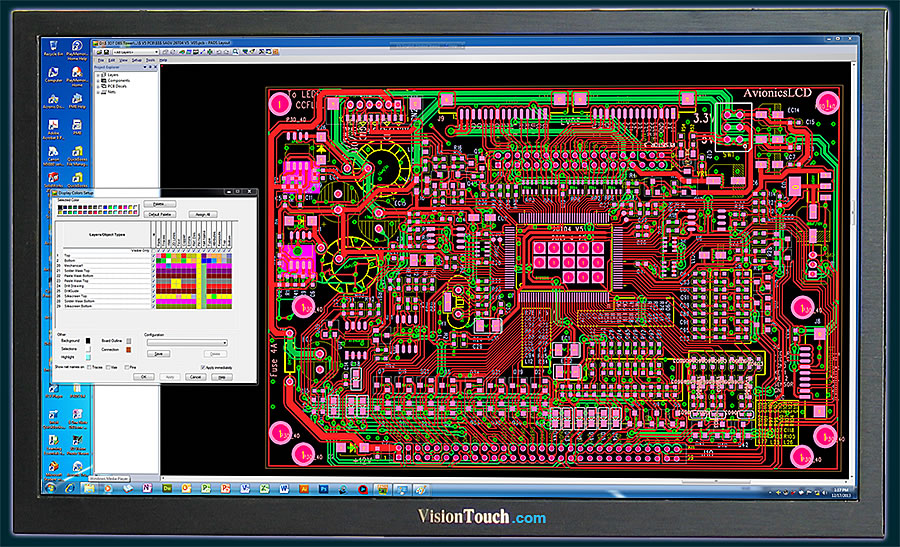Image resolution: width=900 pixels, height=547 pixels.
Task: Enable the Traces net names checkbox
Action: point(91,368)
